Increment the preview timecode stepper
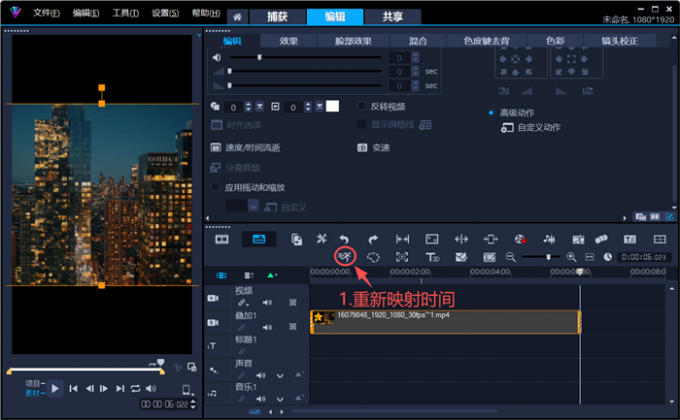The height and width of the screenshot is (420, 680). pyautogui.click(x=193, y=402)
